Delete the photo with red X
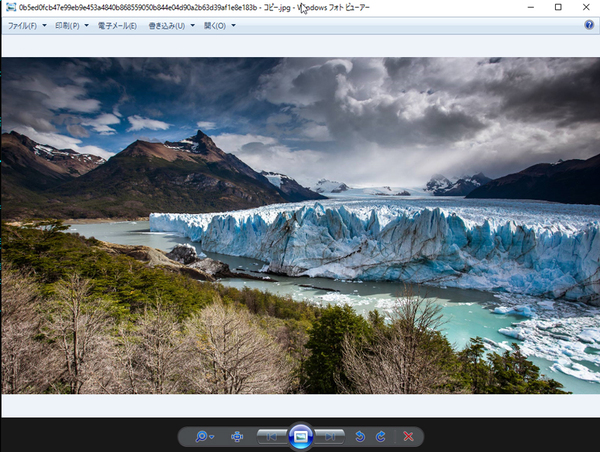The height and width of the screenshot is (452, 600). coord(408,437)
